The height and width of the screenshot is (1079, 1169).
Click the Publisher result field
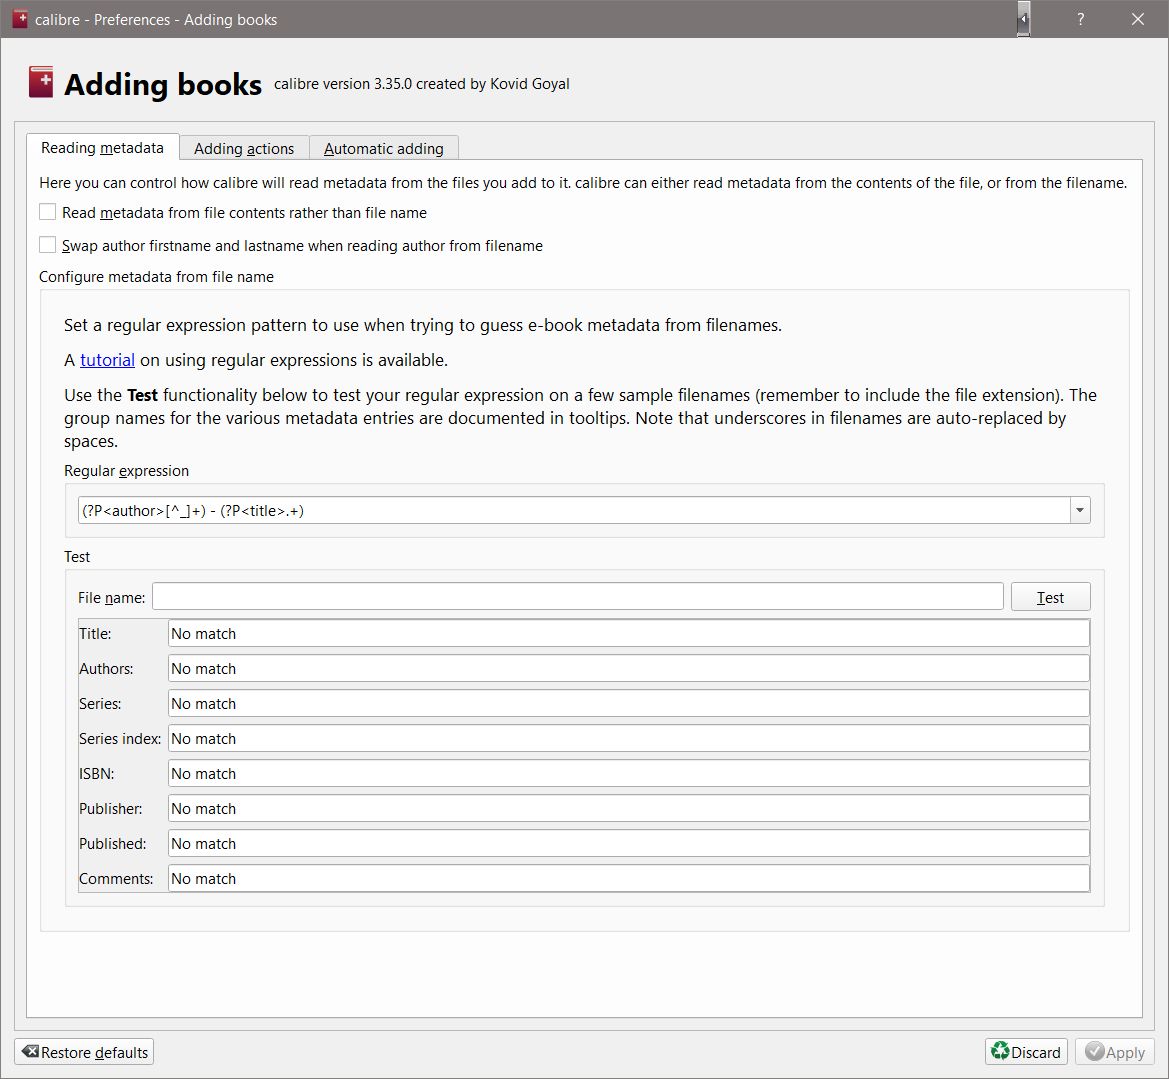point(628,809)
